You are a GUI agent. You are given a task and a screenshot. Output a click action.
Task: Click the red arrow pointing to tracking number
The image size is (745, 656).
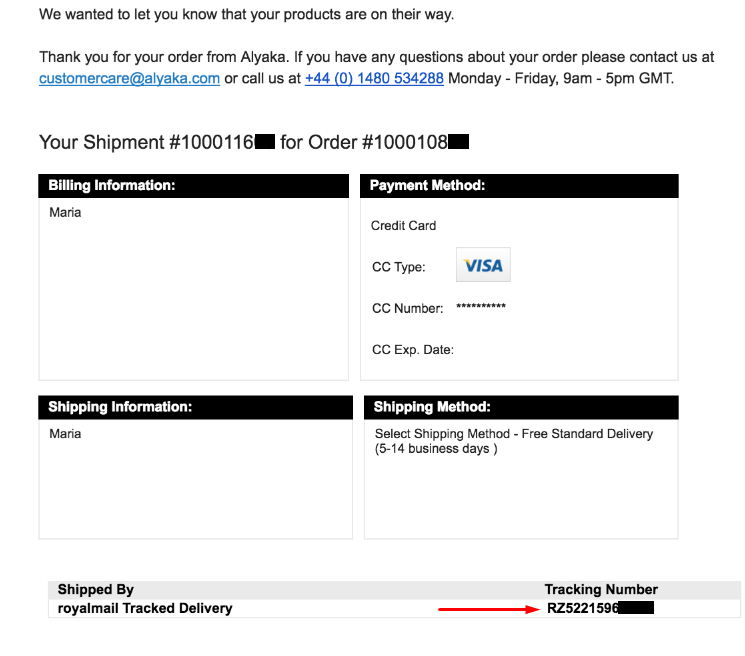(x=489, y=609)
